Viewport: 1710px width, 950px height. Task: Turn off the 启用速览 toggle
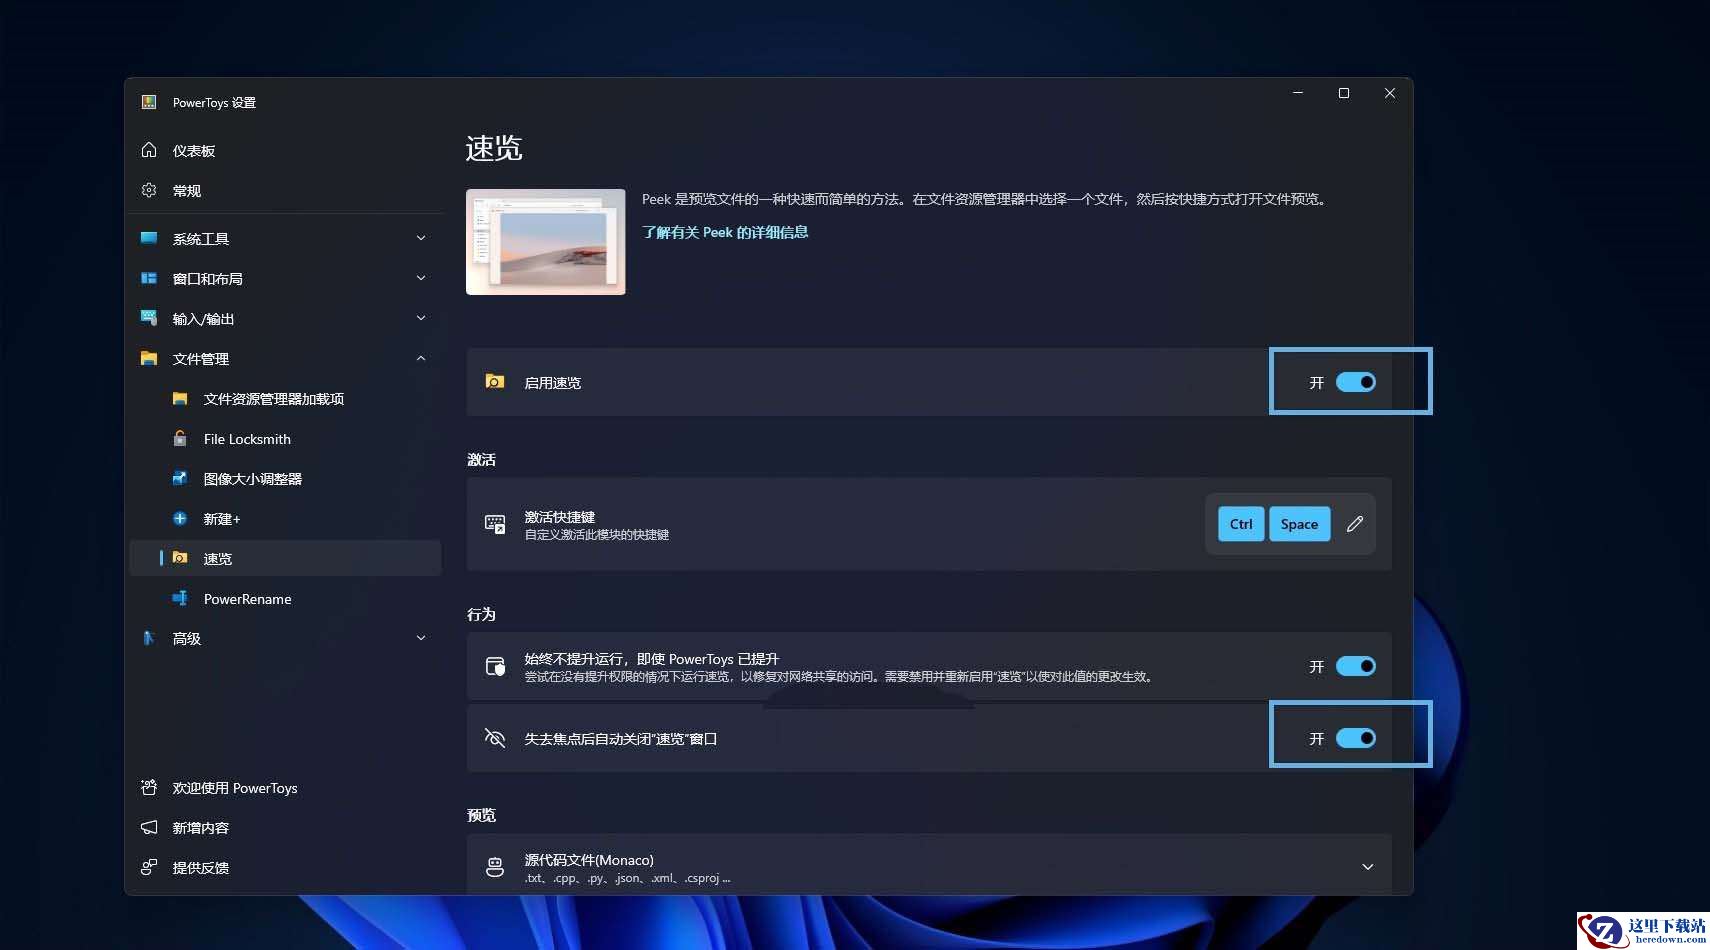[1356, 382]
